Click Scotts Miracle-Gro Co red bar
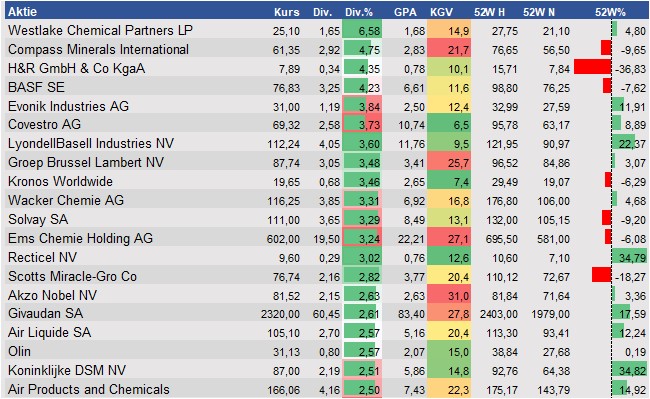The image size is (650, 399). [601, 275]
